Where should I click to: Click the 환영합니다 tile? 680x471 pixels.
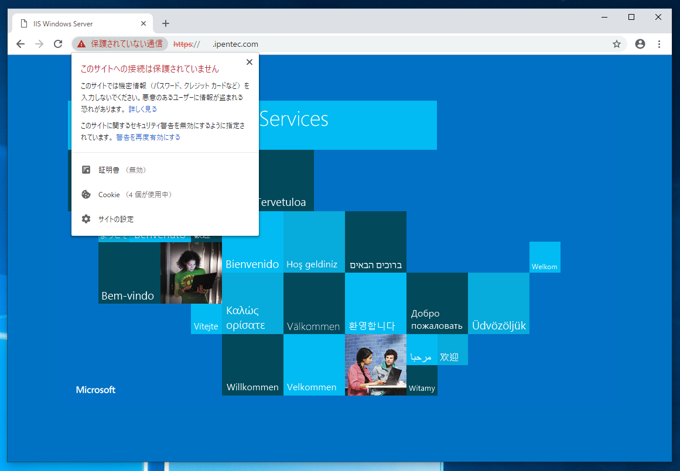click(x=376, y=304)
